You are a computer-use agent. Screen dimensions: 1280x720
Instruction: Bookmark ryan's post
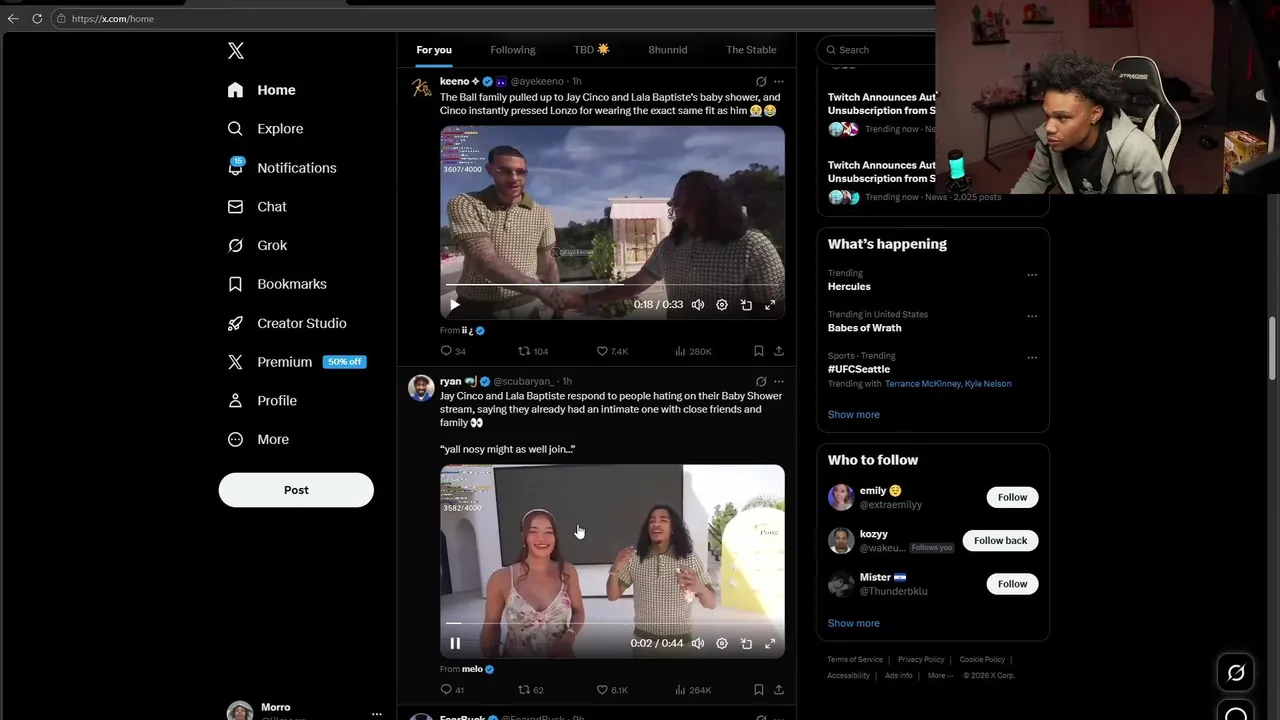click(759, 690)
